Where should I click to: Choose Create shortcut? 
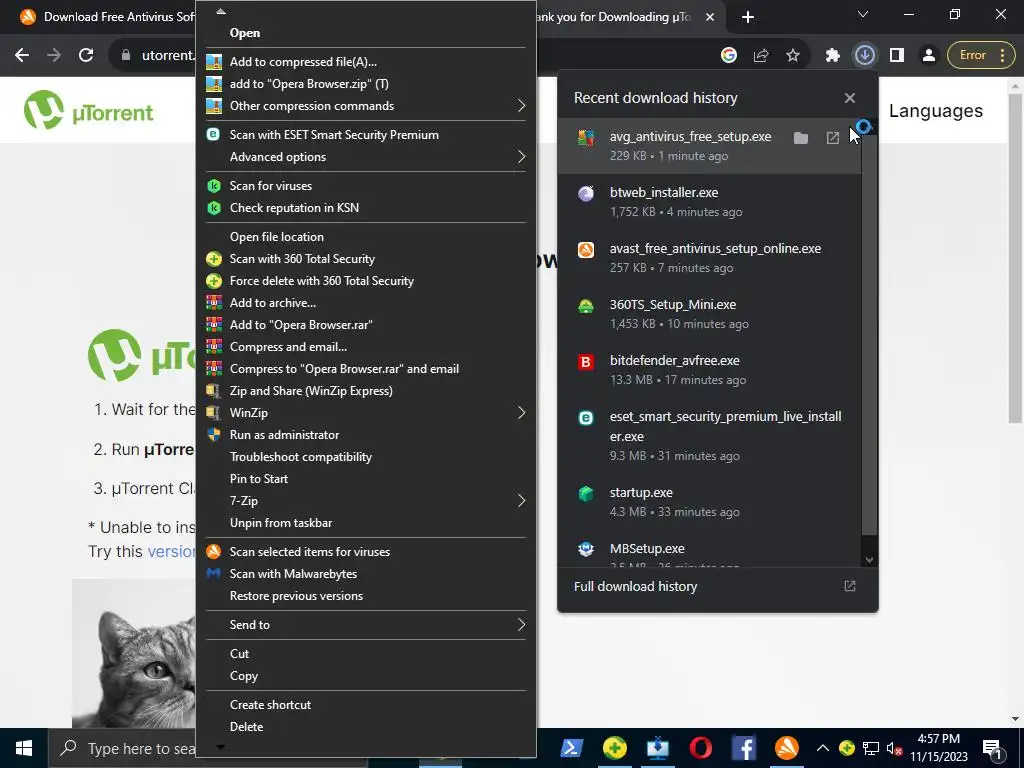pyautogui.click(x=366, y=705)
